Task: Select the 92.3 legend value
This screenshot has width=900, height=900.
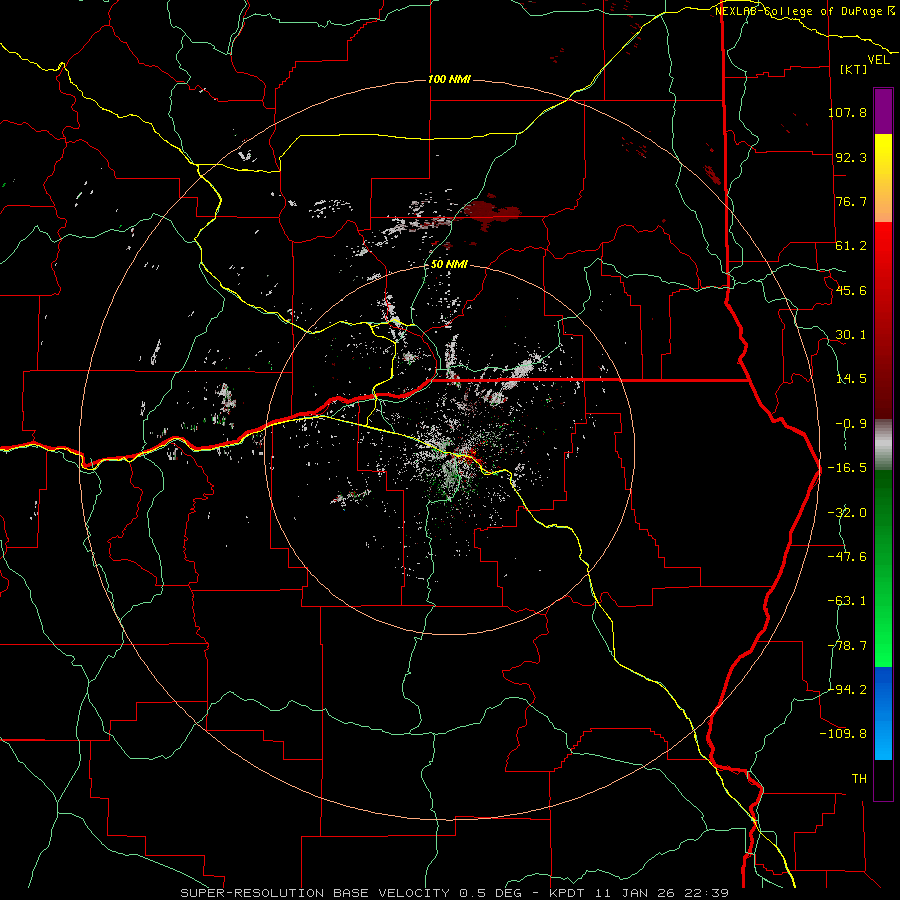Action: click(x=851, y=157)
